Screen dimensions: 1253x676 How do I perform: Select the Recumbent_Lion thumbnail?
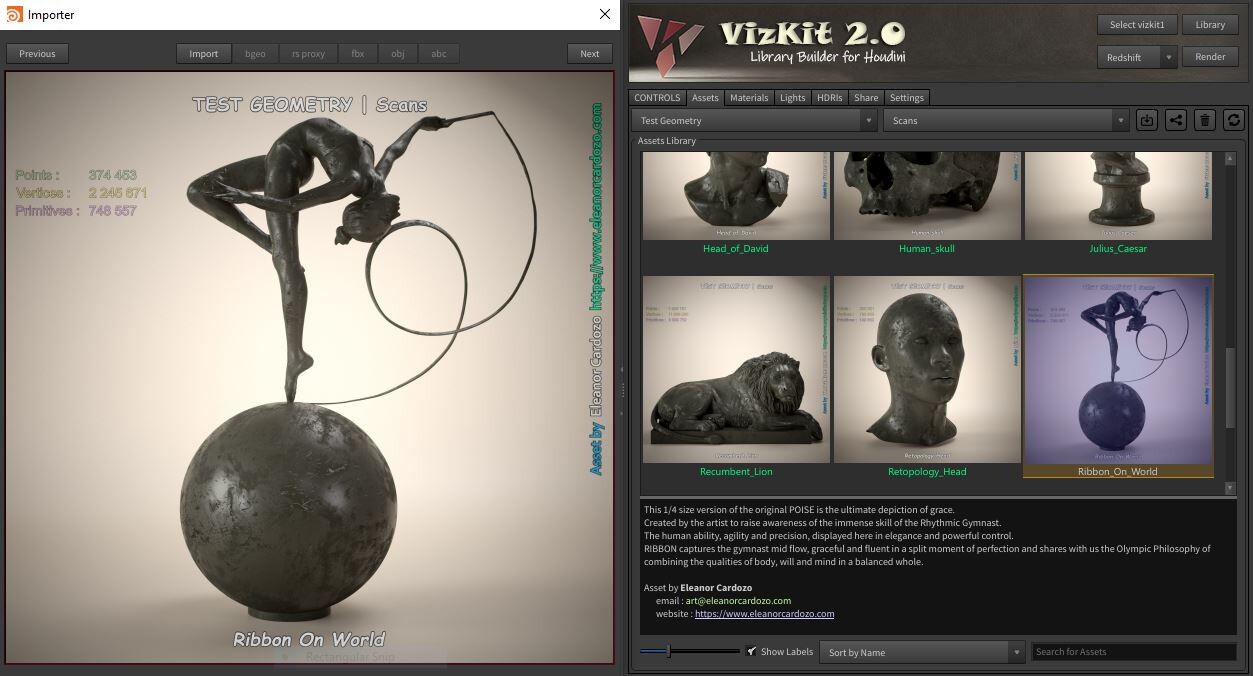[736, 370]
